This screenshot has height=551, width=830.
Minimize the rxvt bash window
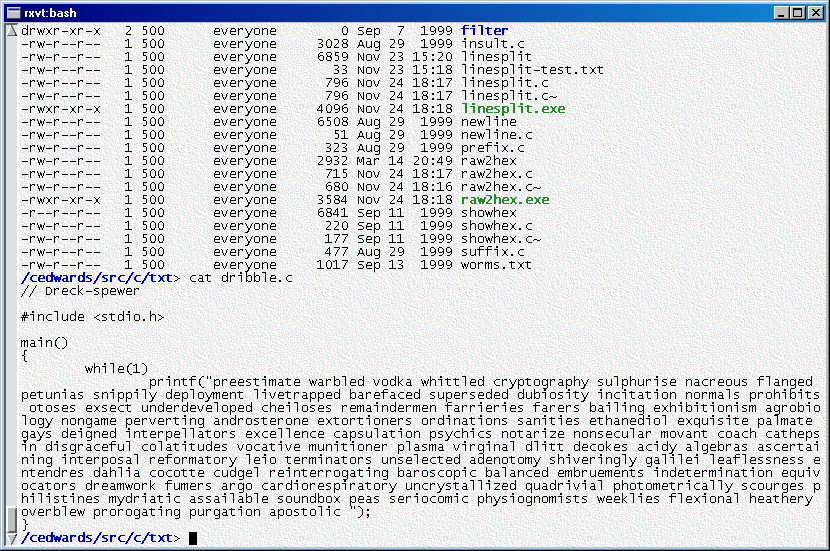coord(779,12)
